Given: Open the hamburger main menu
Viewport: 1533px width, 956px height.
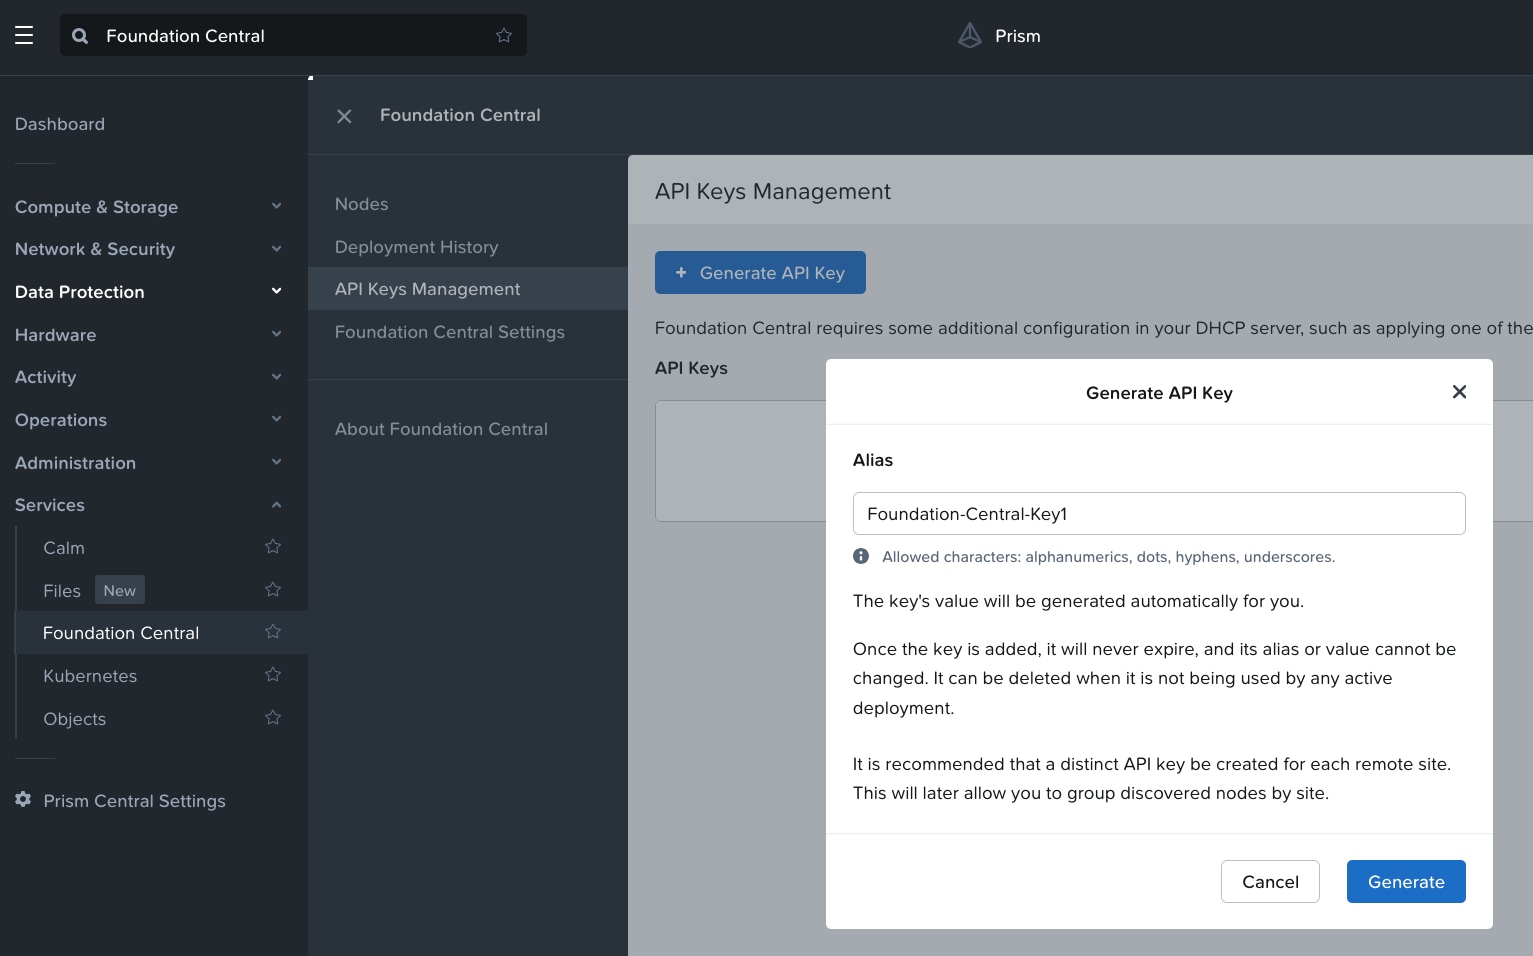Looking at the screenshot, I should coord(24,36).
